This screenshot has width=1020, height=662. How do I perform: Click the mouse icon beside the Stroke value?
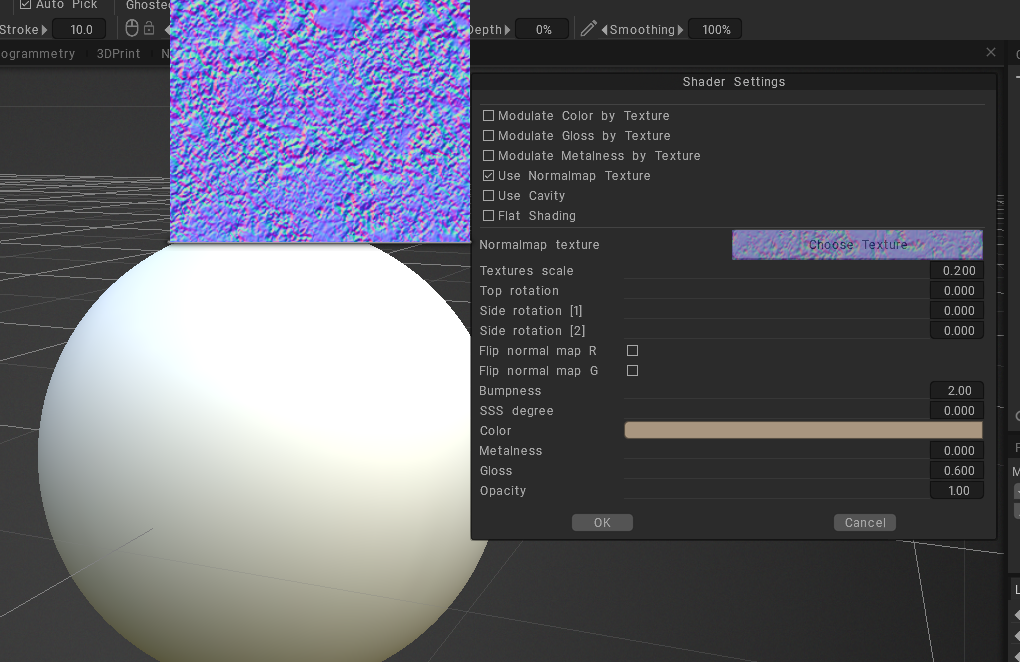[x=132, y=29]
